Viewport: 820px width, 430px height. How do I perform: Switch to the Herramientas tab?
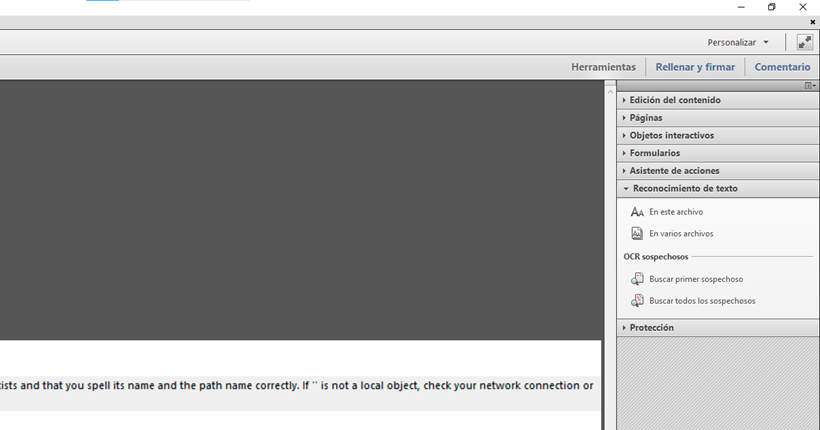[x=603, y=67]
